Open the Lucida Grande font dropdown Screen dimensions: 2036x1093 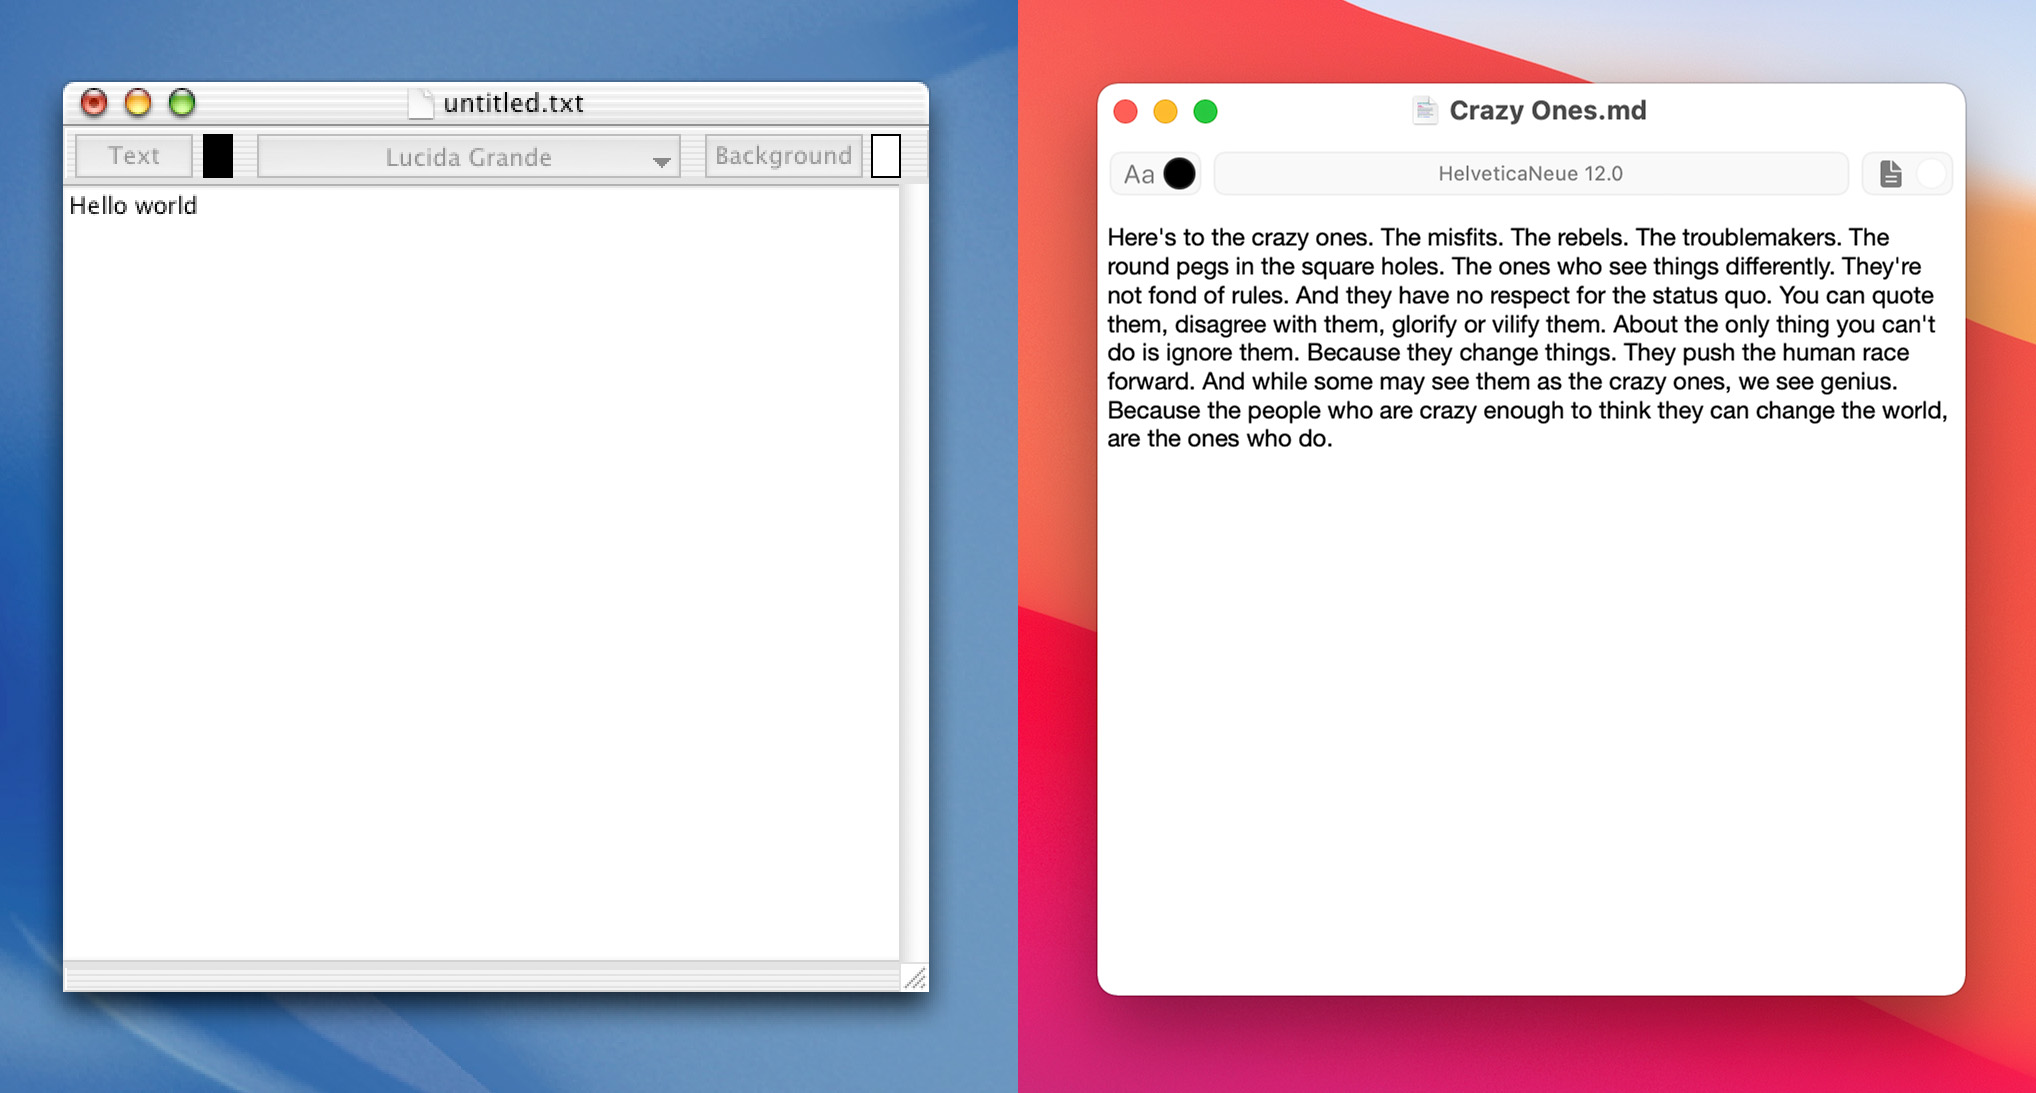(469, 157)
